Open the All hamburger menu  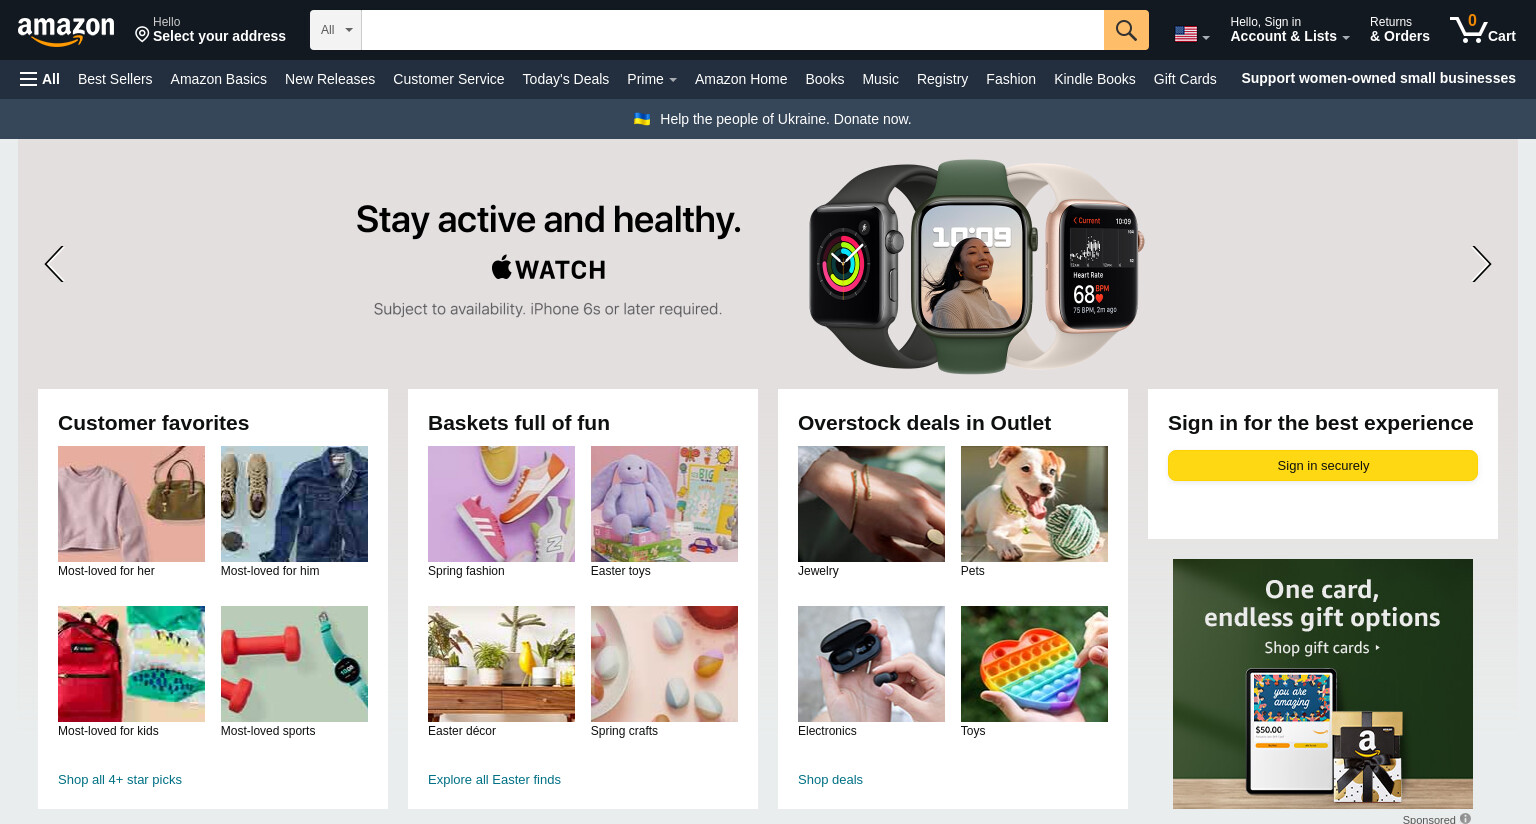40,79
